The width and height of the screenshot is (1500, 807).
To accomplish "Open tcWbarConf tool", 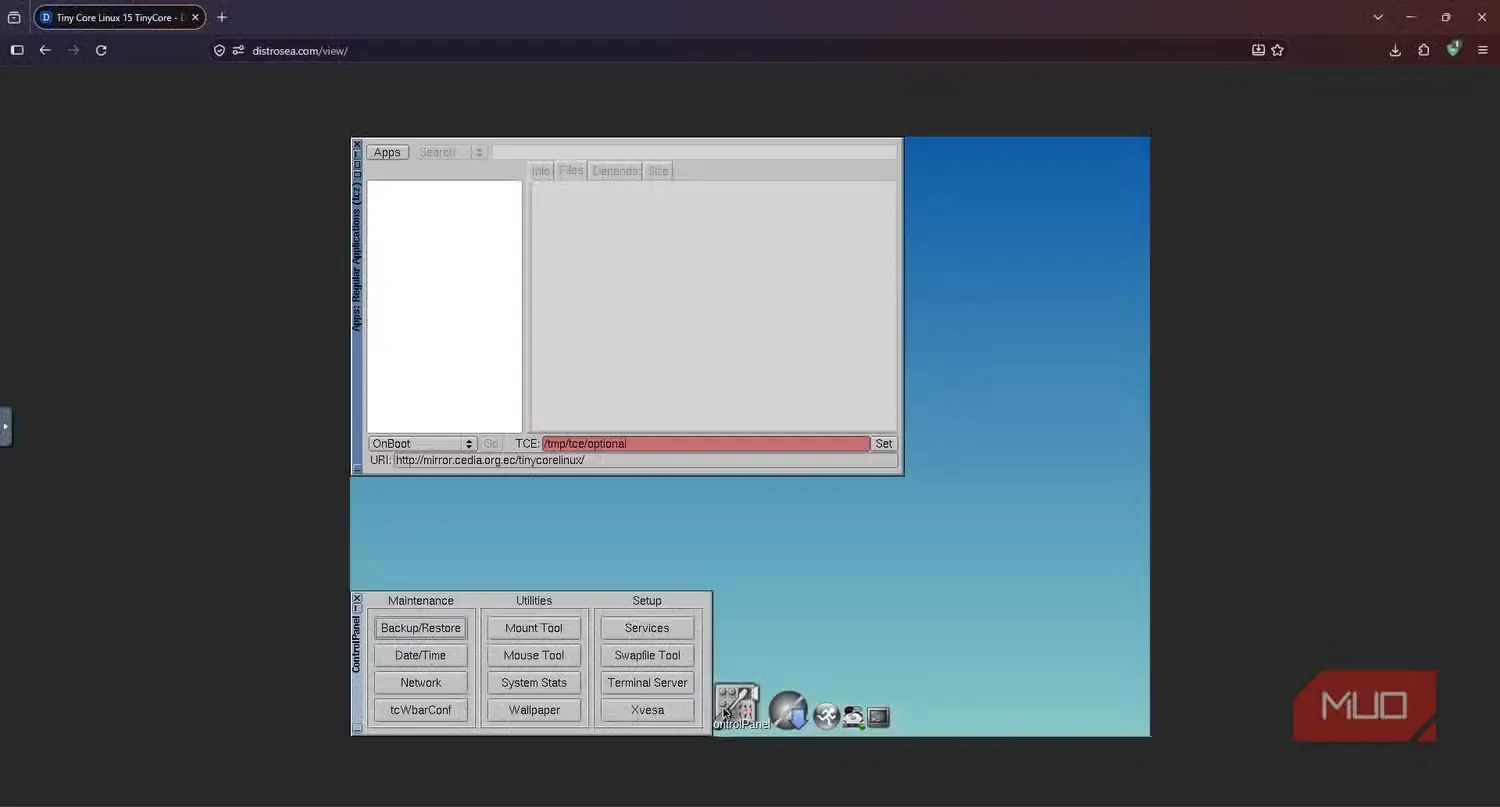I will pos(421,710).
